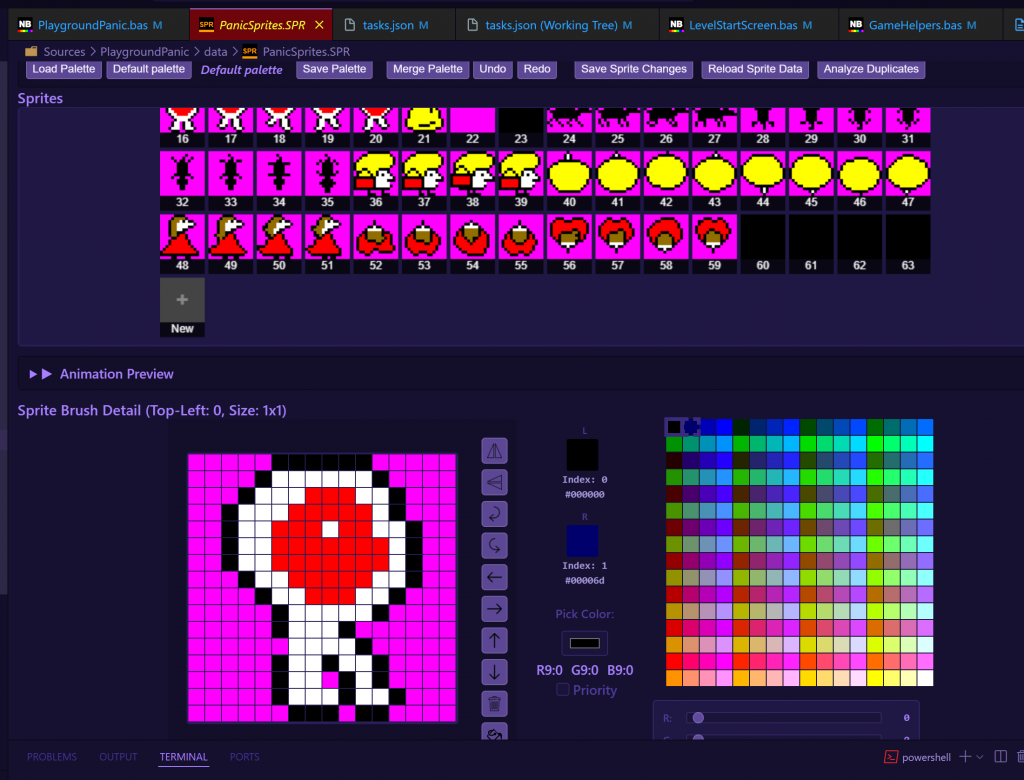Screen dimensions: 1024x780
Task: Kill the terminal via the trash icon
Action: coord(1018,757)
